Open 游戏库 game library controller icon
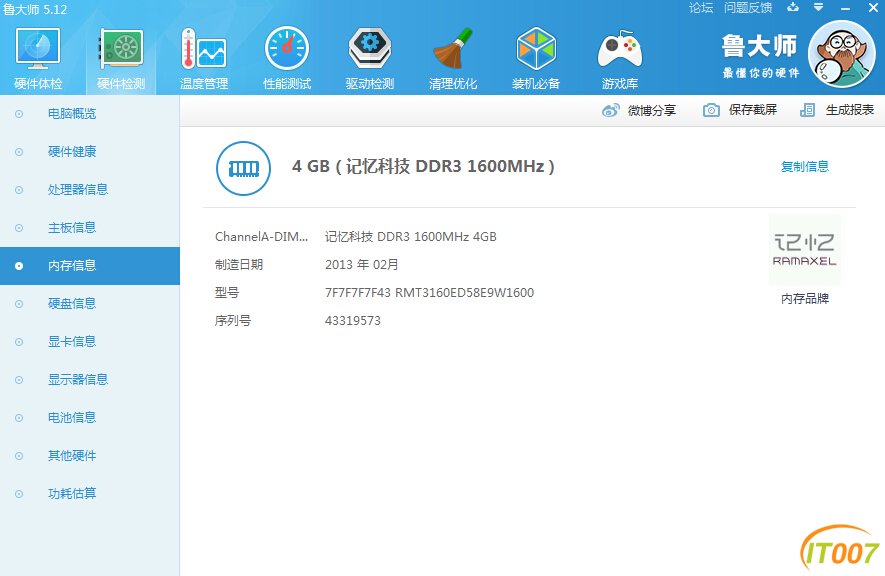The width and height of the screenshot is (885, 576). pos(620,51)
